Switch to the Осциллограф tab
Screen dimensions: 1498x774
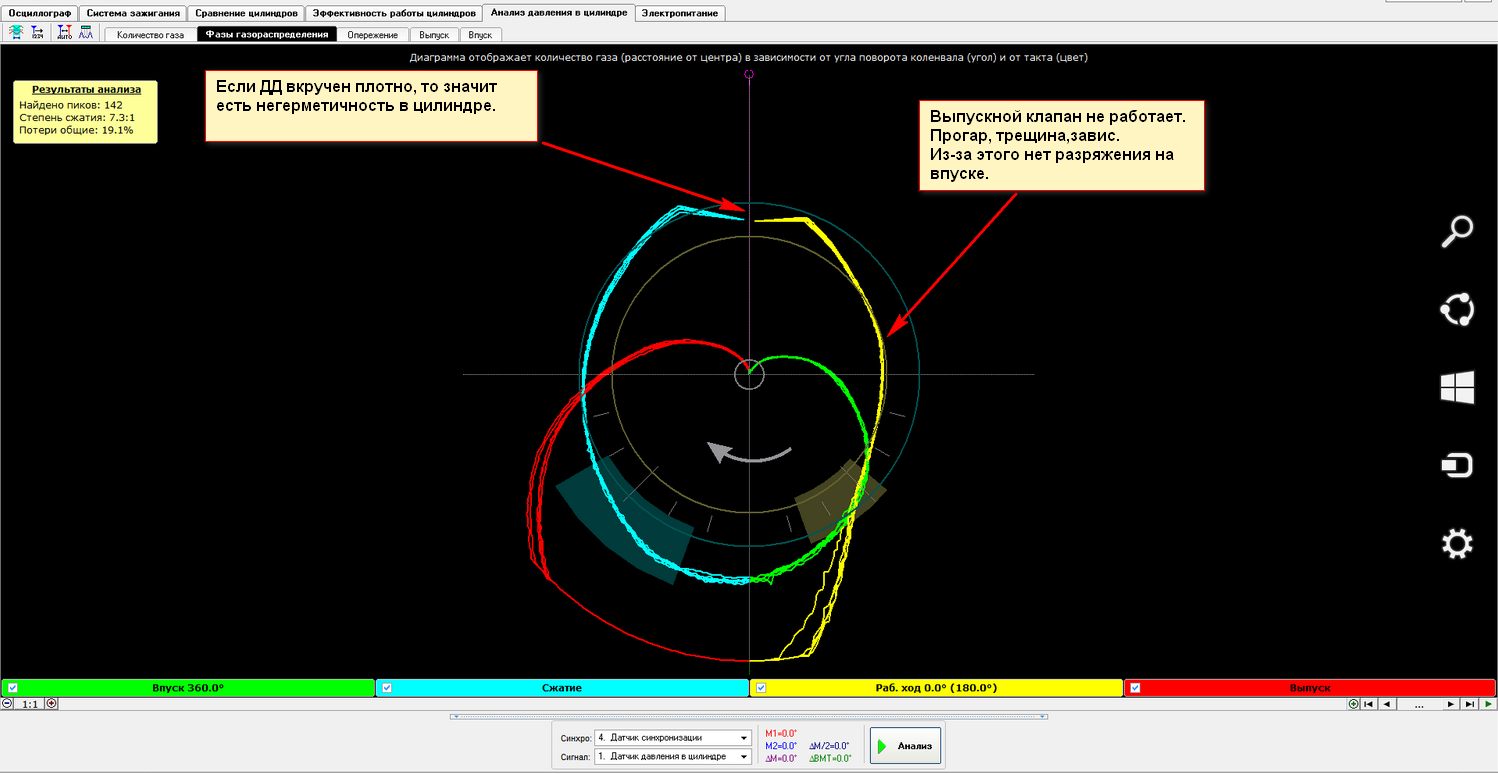point(40,13)
